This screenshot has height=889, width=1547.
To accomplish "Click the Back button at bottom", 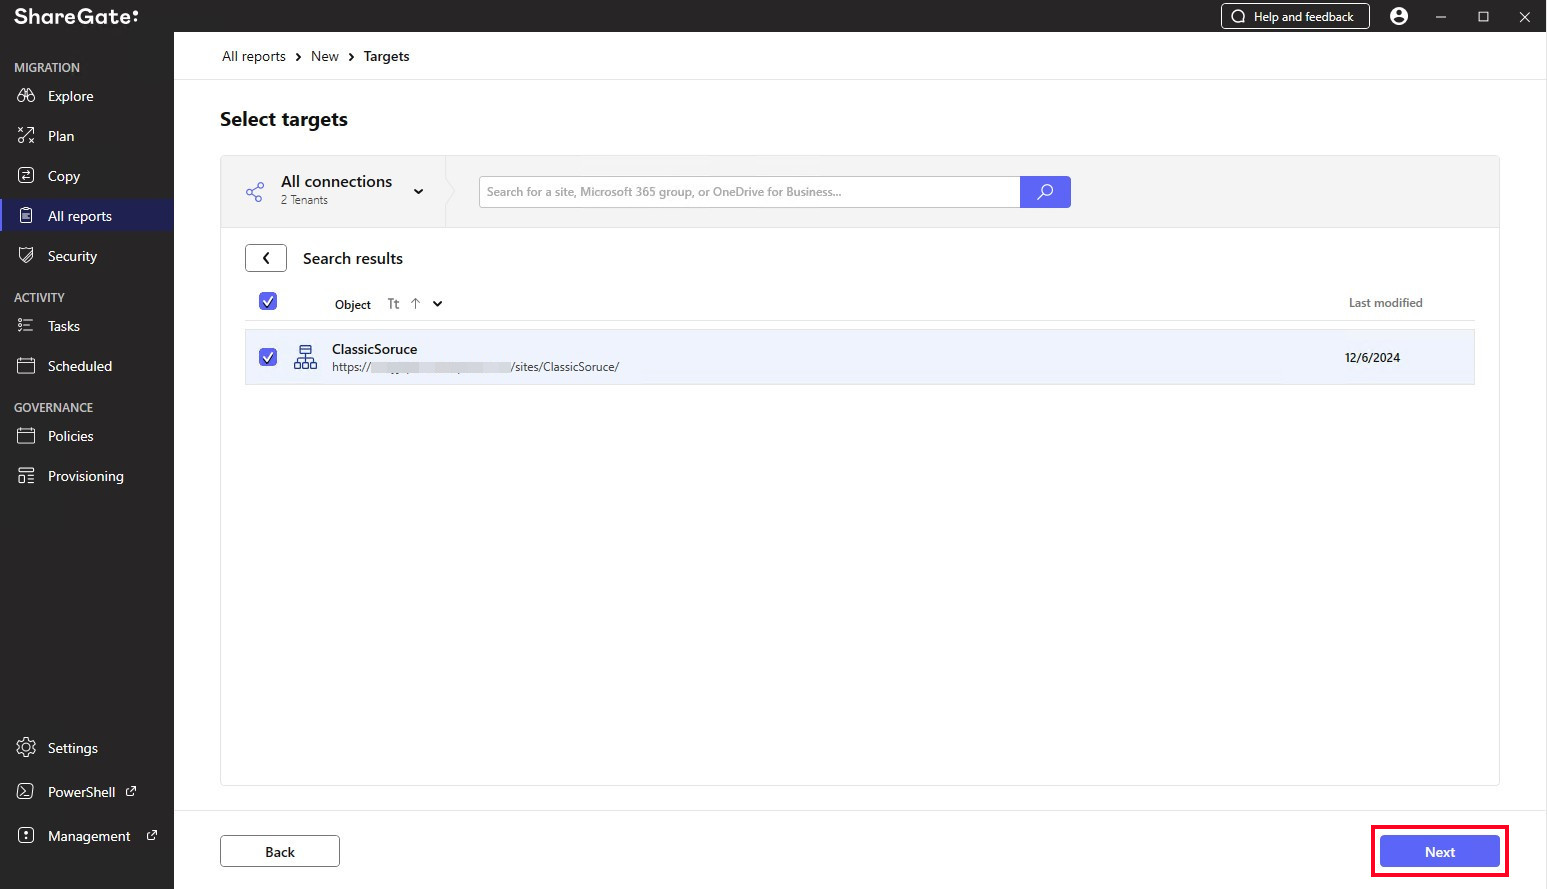I will [x=280, y=852].
